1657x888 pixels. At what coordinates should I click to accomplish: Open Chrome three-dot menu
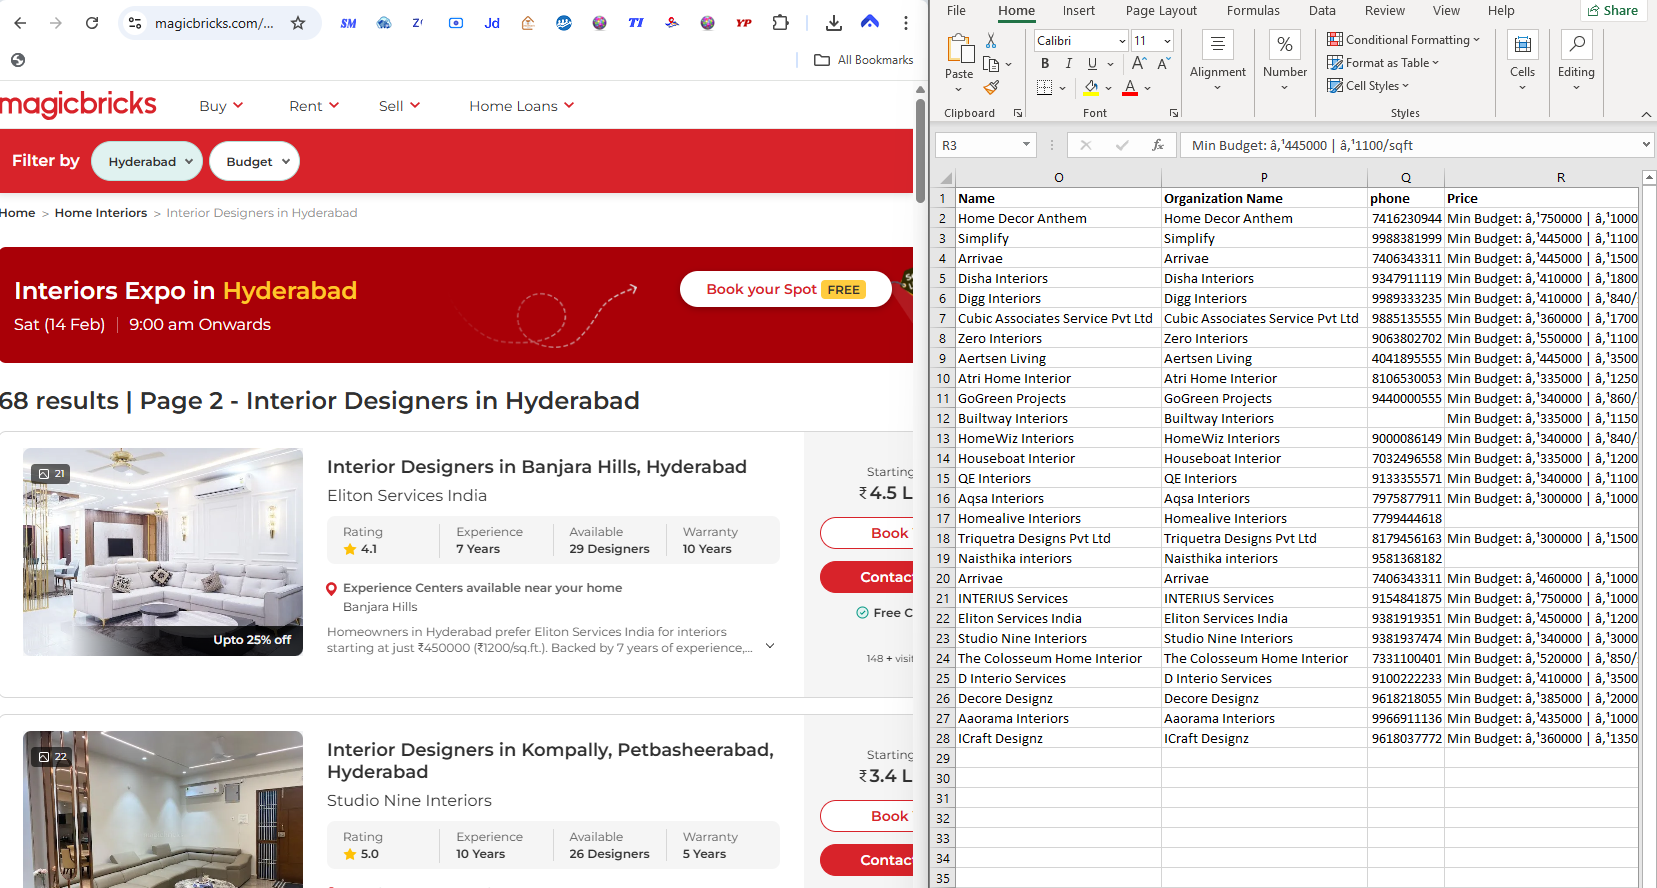coord(906,23)
